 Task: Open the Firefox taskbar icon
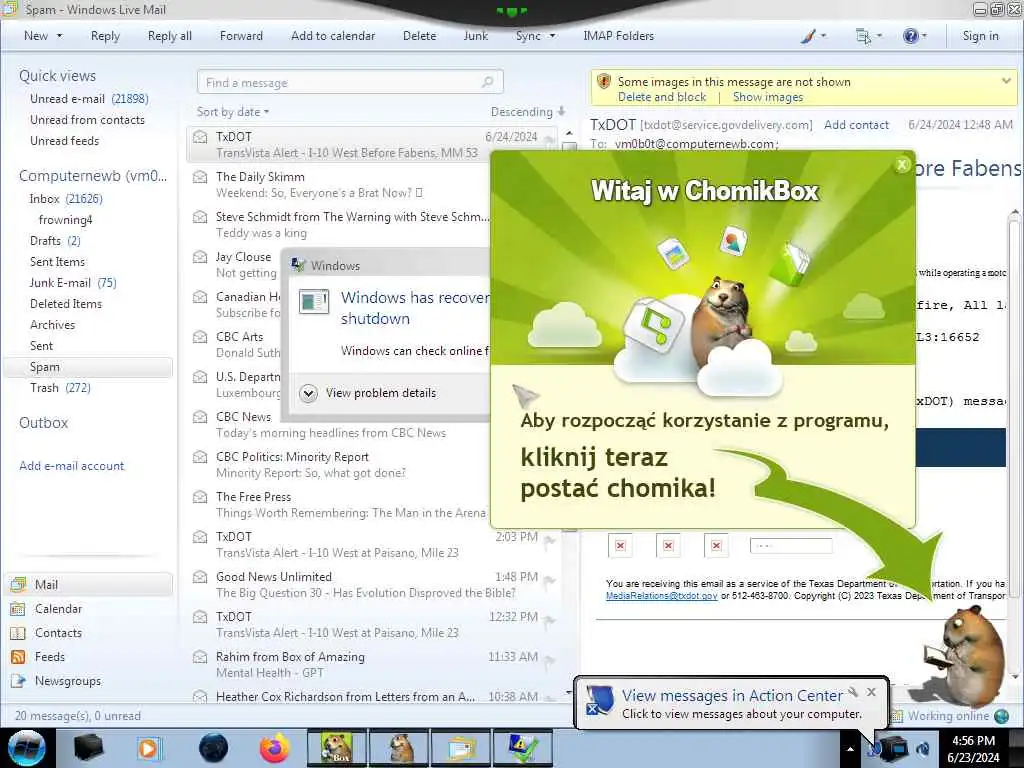[275, 748]
